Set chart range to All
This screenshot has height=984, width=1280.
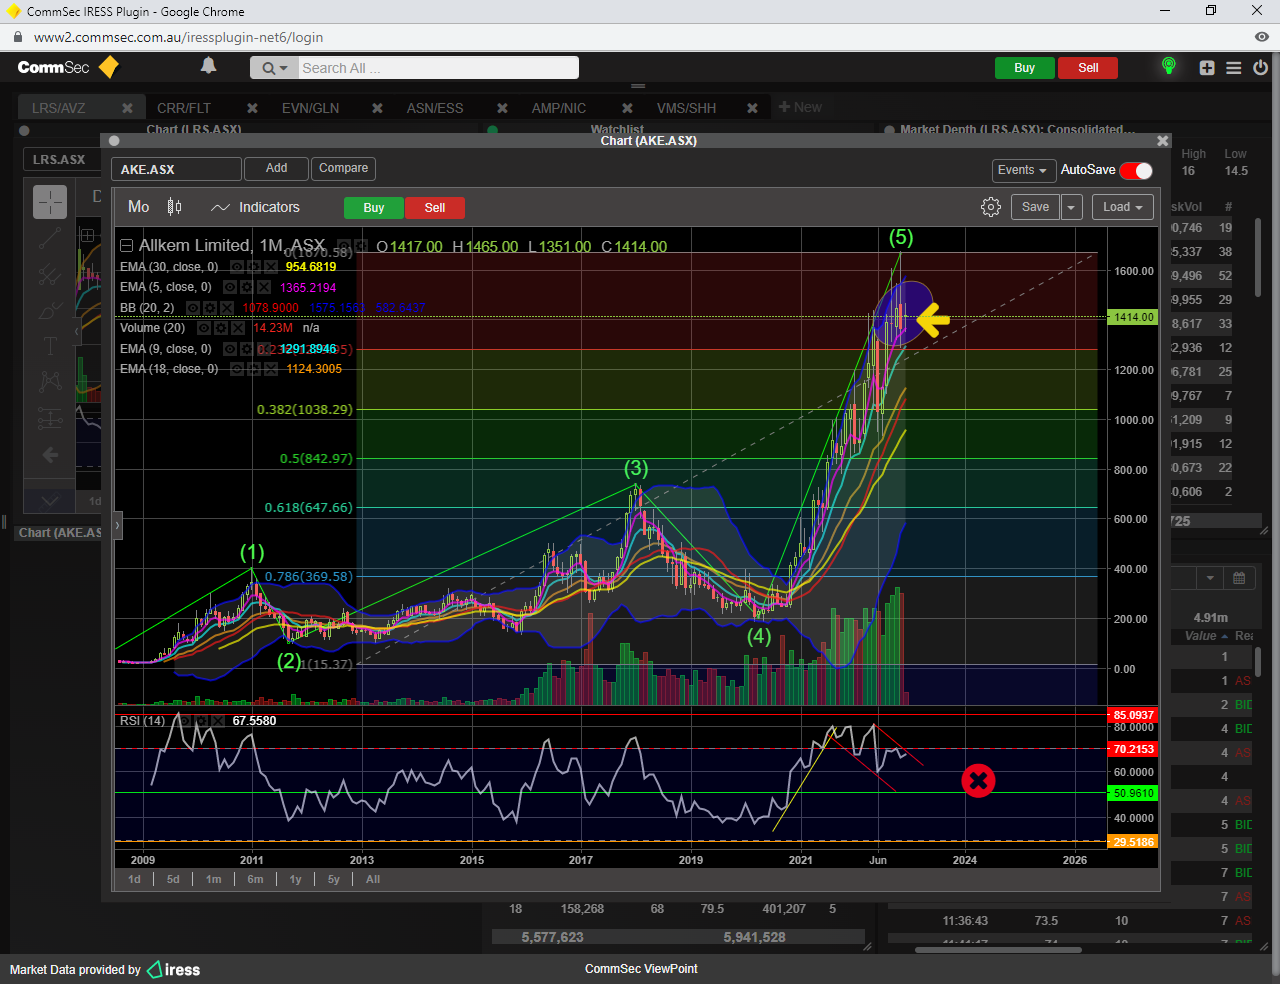click(x=373, y=879)
